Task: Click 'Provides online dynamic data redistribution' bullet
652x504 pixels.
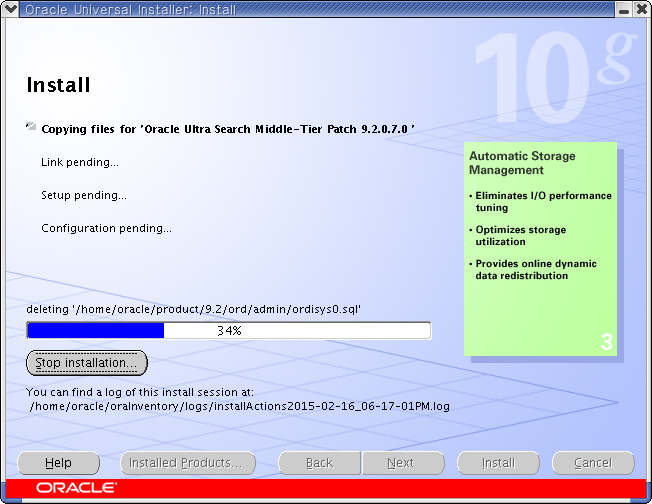Action: pyautogui.click(x=533, y=269)
